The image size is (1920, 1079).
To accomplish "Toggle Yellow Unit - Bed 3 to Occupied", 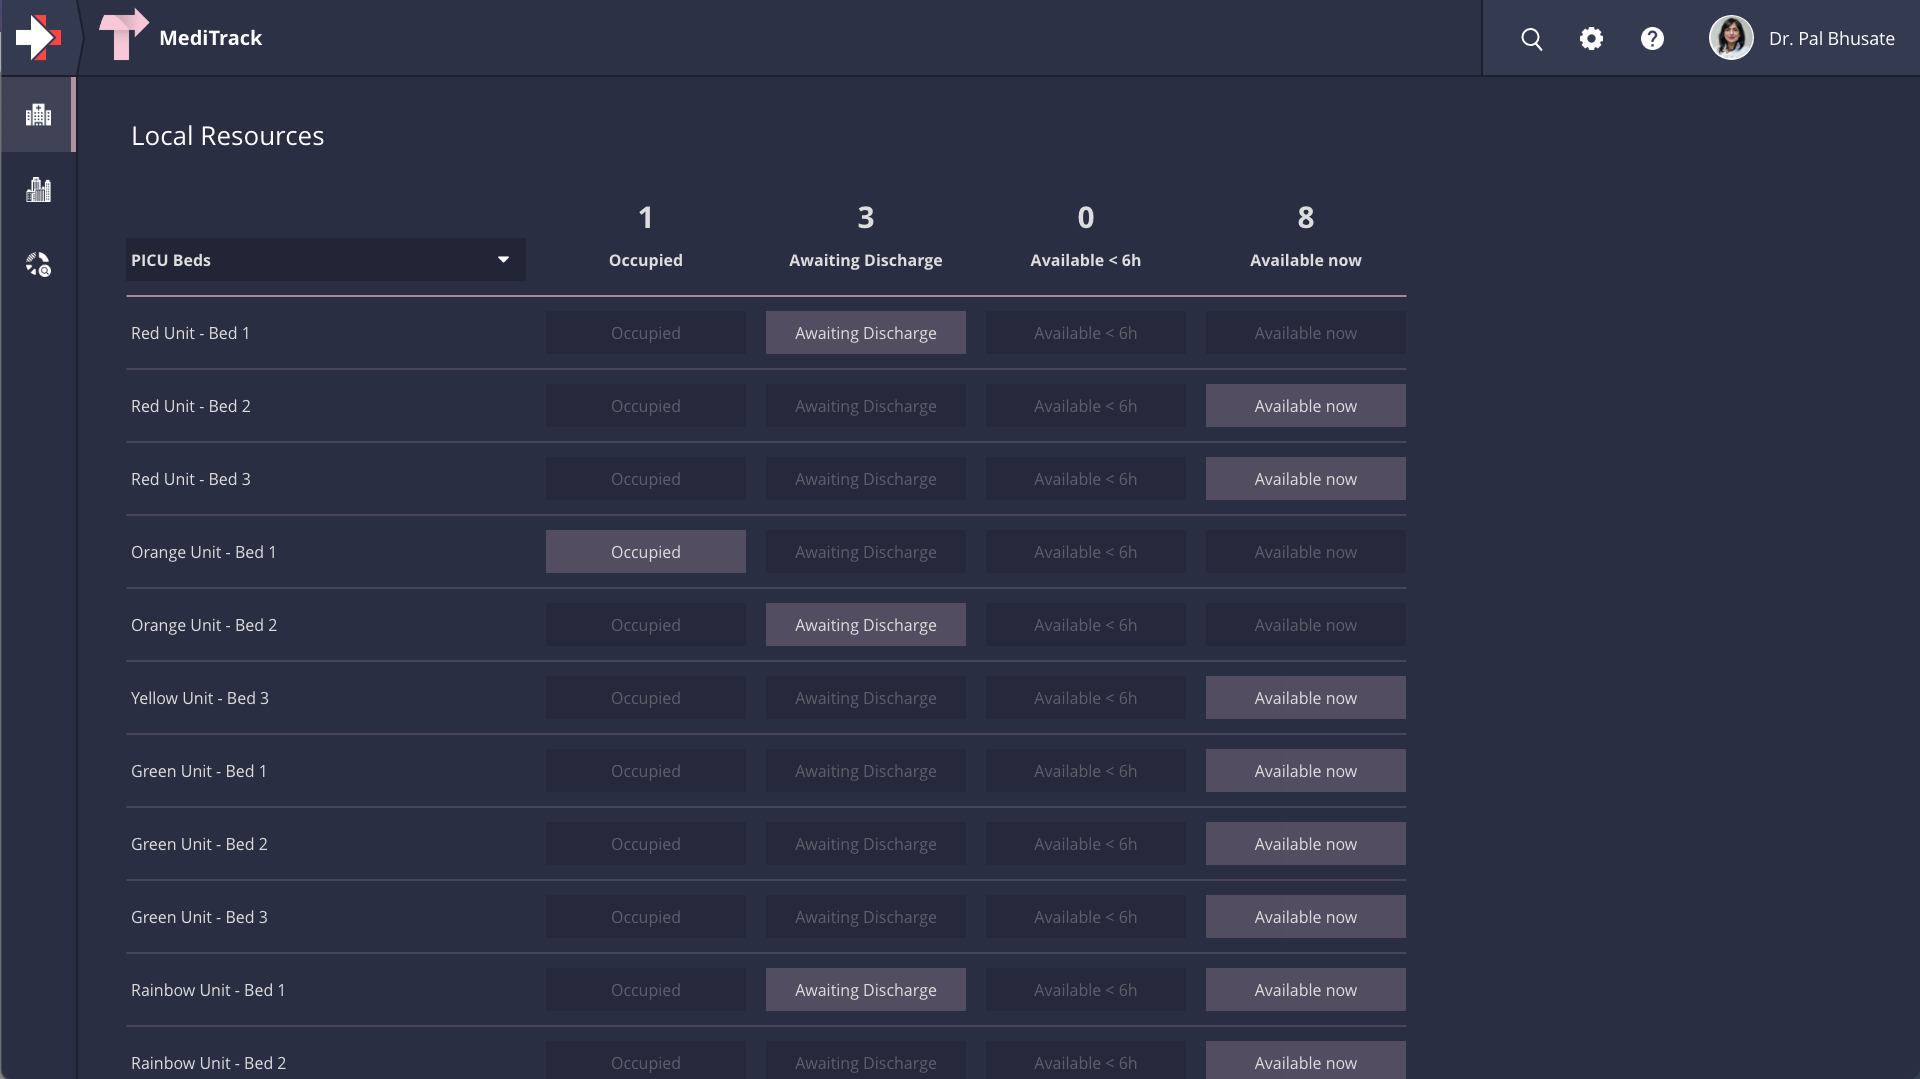I will point(645,697).
